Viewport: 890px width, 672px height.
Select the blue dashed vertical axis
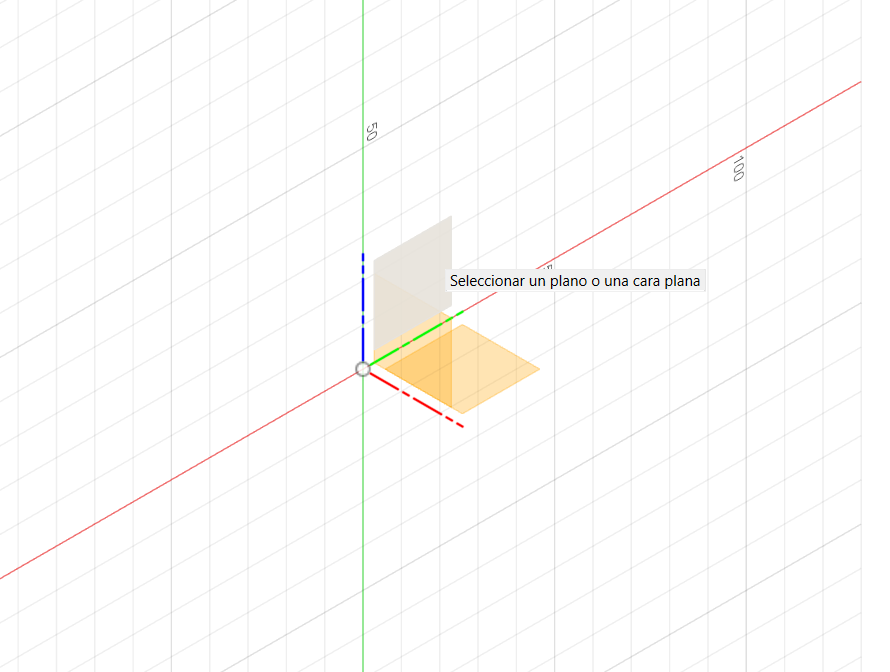click(x=363, y=306)
